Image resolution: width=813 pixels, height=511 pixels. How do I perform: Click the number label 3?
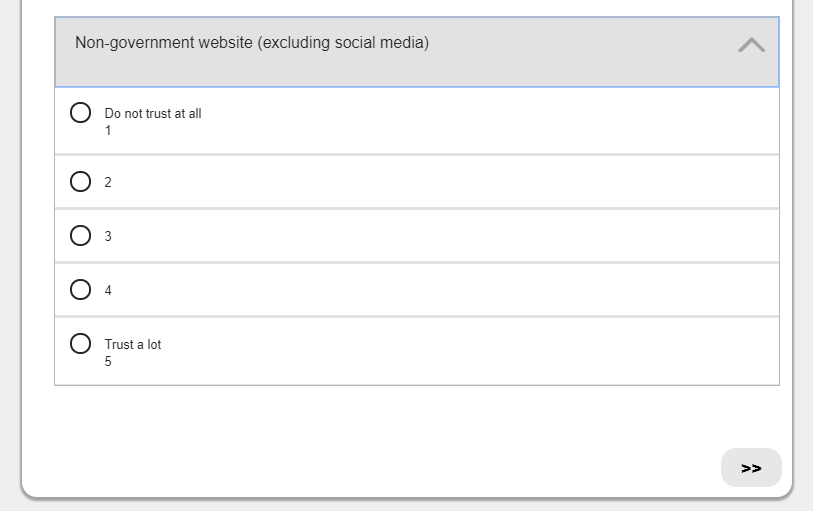point(108,237)
